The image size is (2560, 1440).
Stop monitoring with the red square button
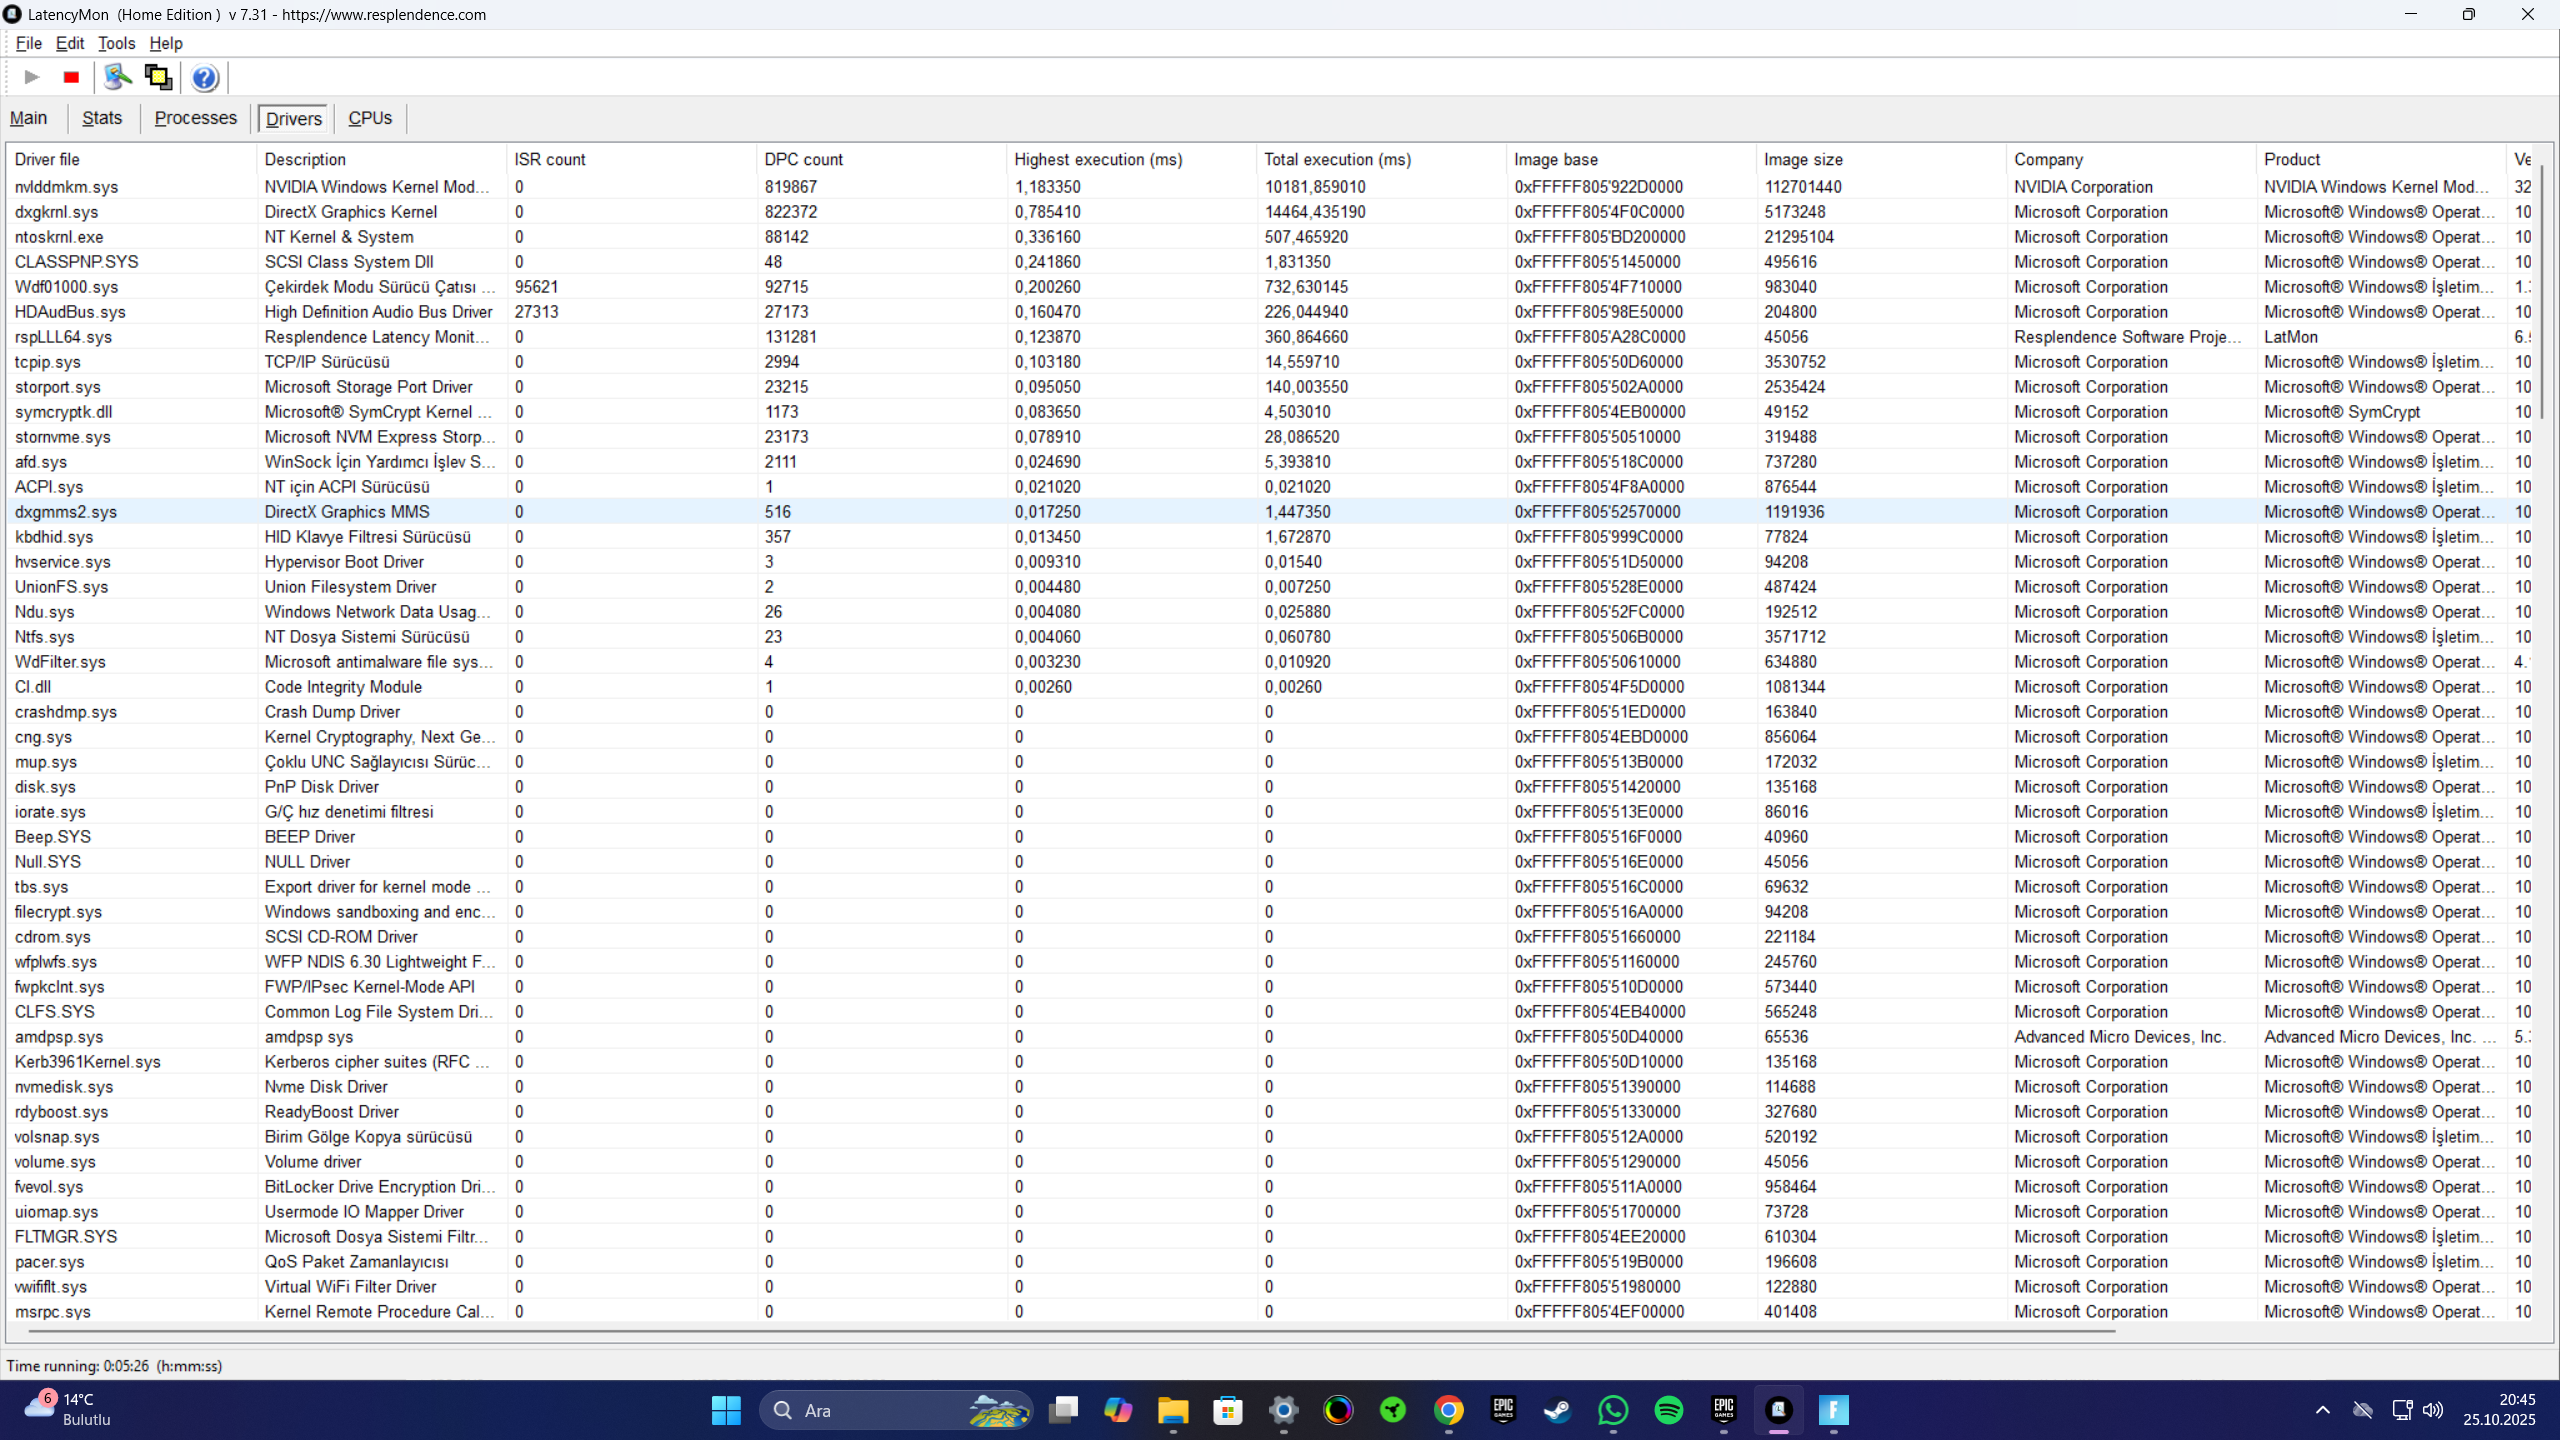point(71,77)
